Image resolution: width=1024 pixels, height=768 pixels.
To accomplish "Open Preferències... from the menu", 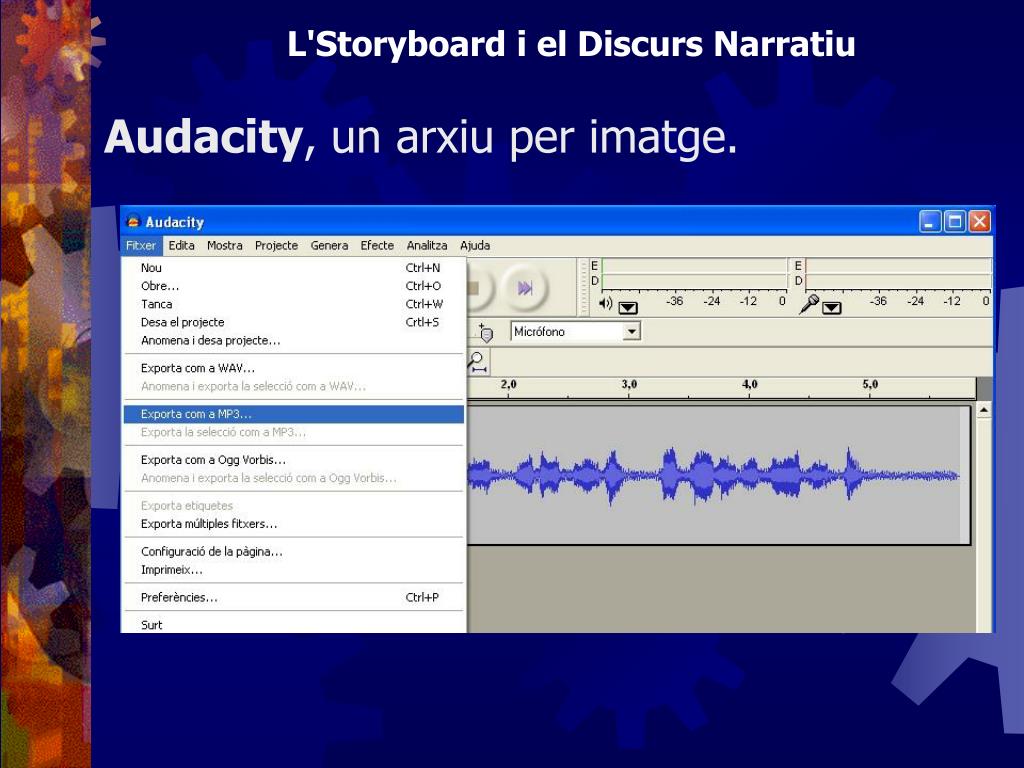I will click(x=294, y=598).
